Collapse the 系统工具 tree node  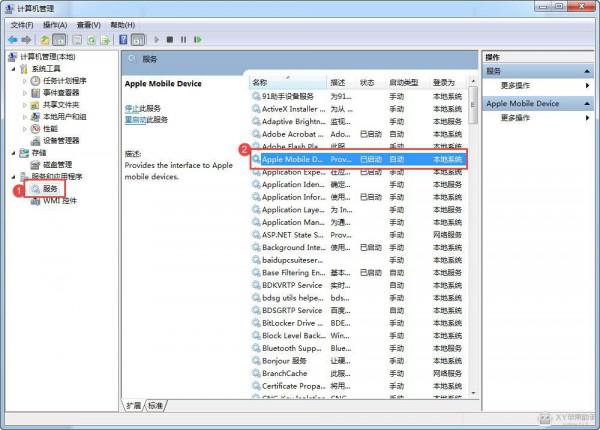[x=13, y=69]
